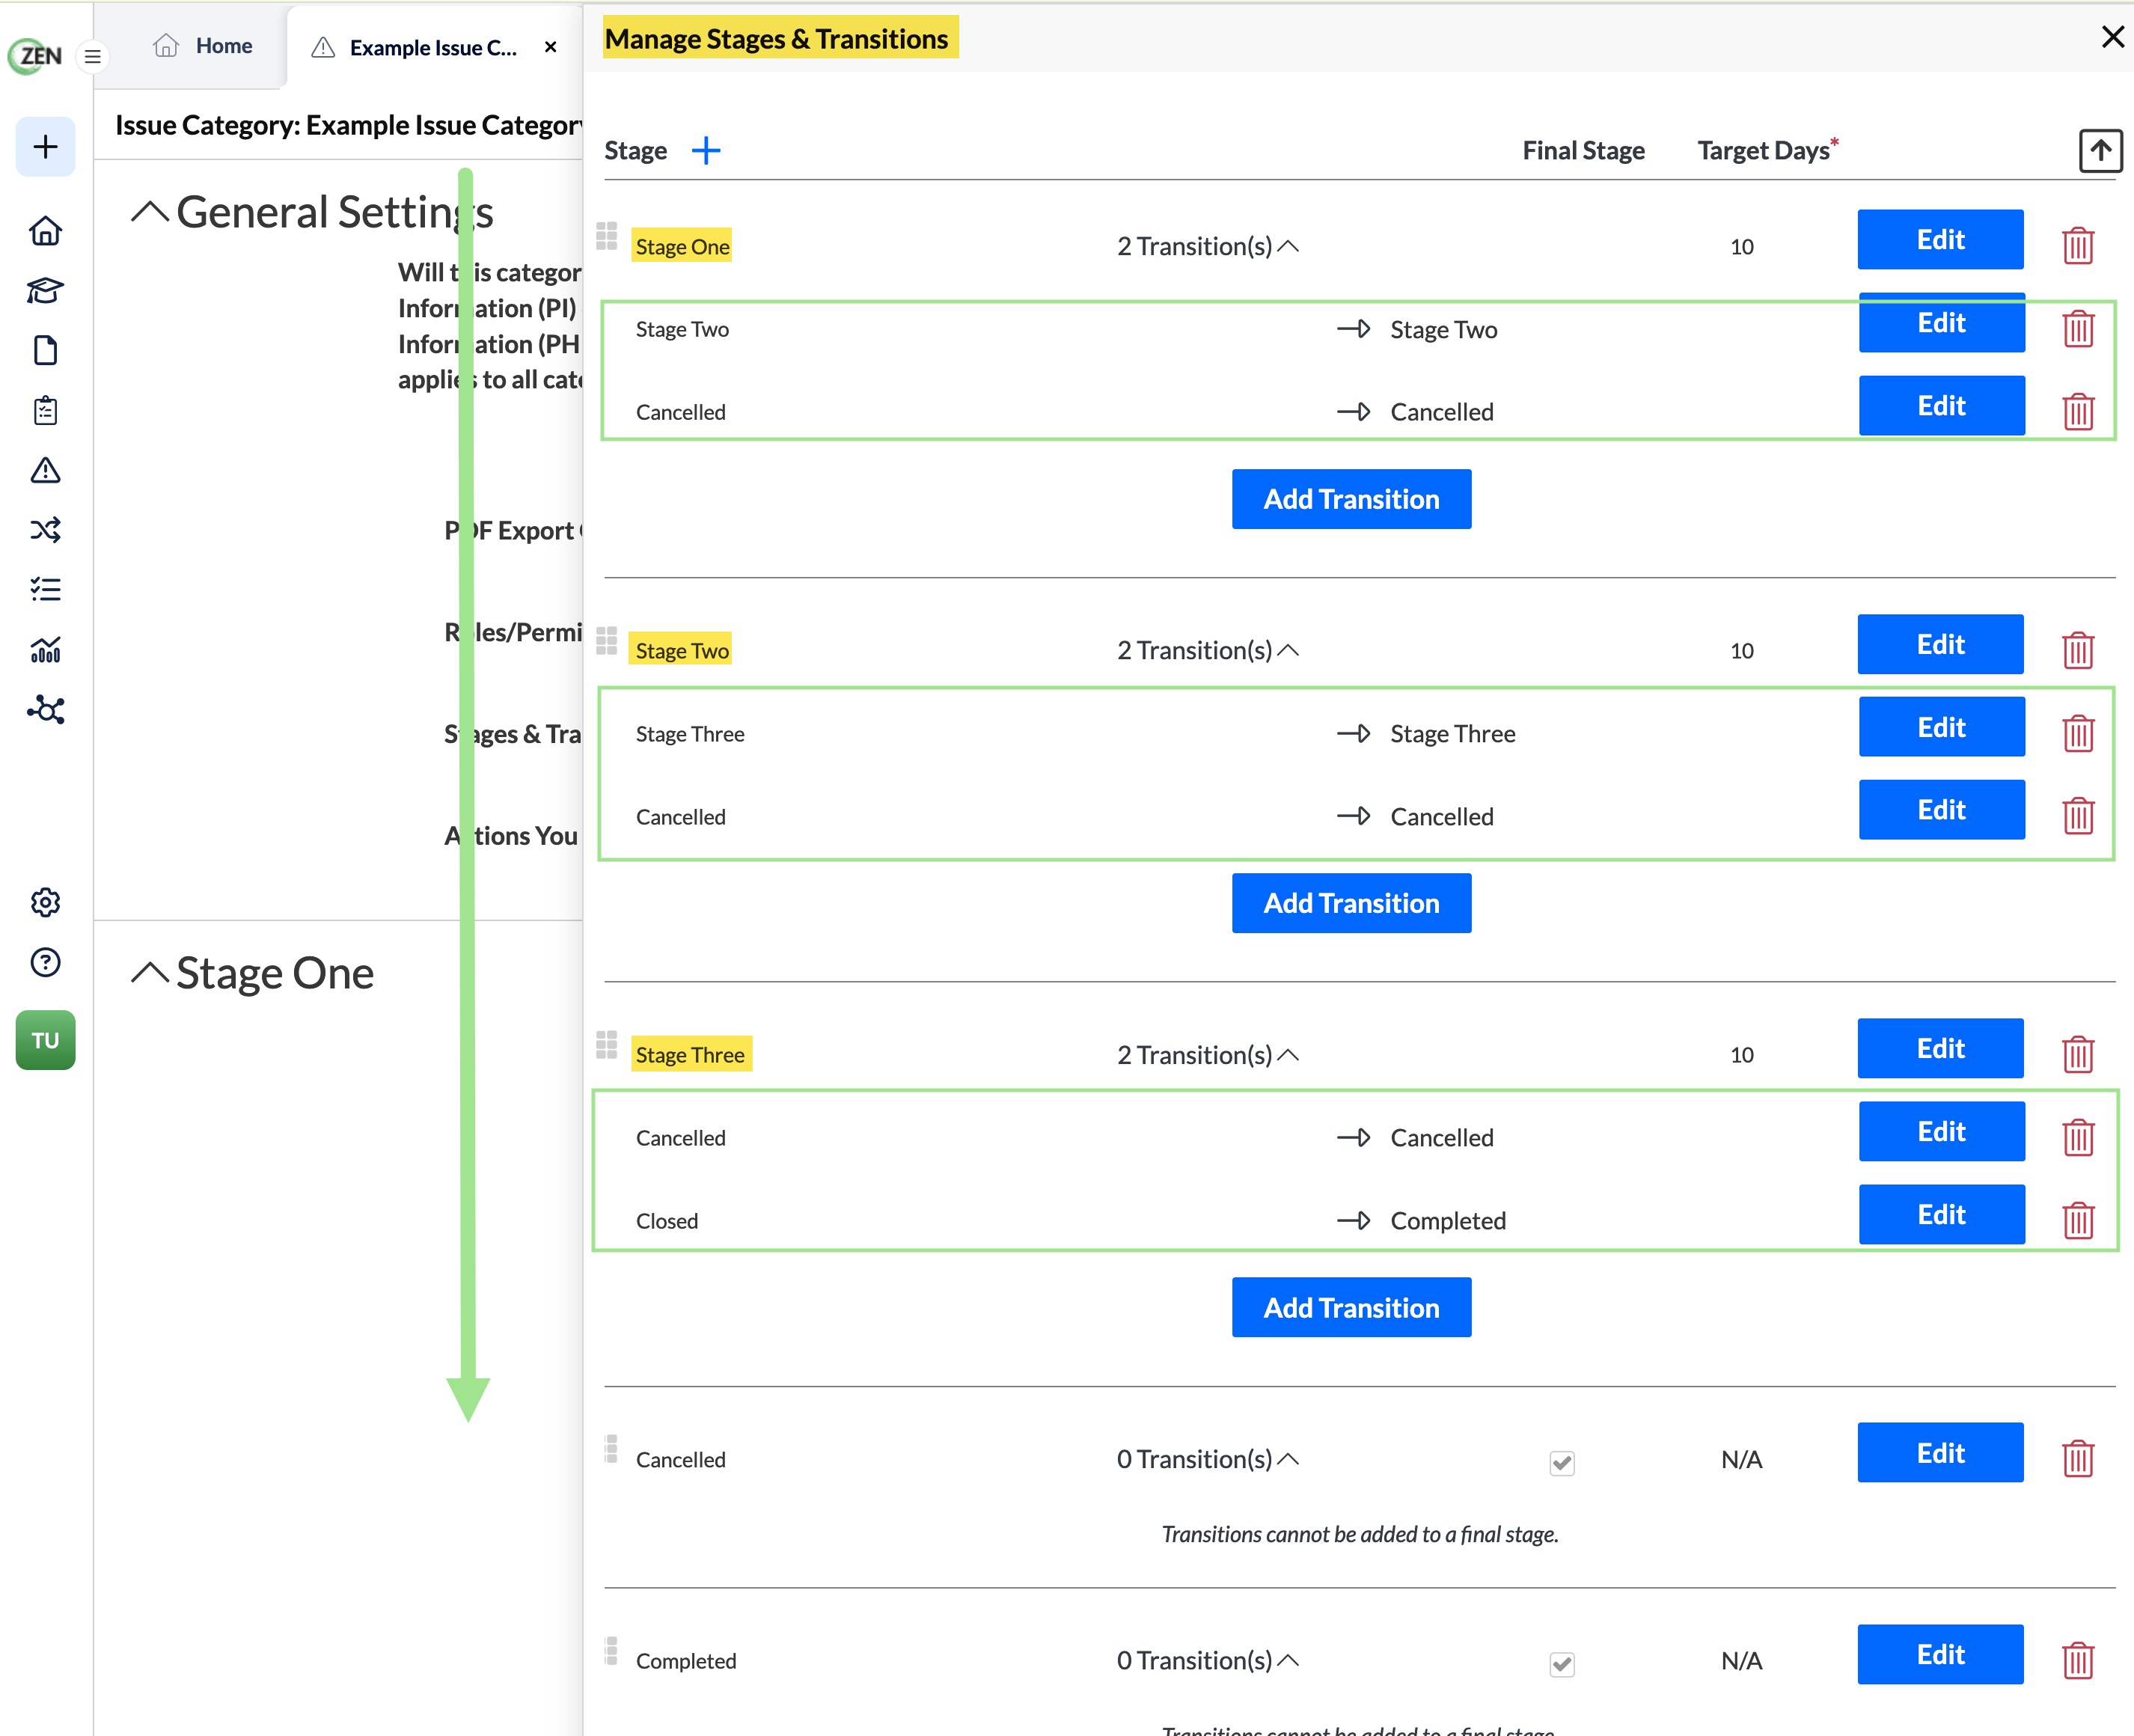Select the Example Issue C... tab

434,47
